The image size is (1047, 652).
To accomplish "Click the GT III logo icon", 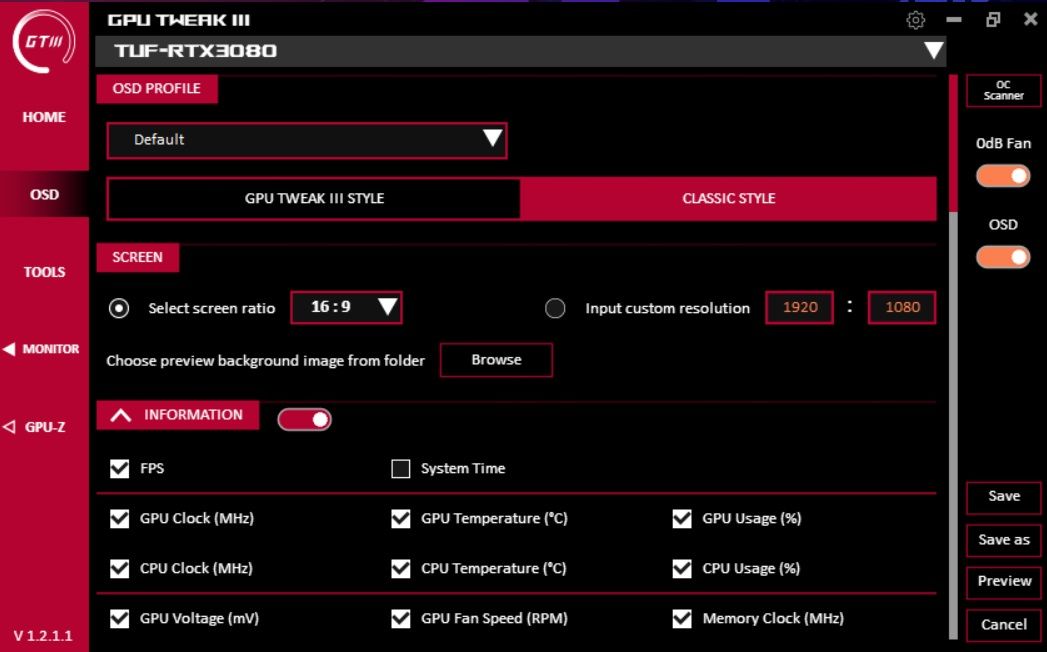I will click(44, 41).
